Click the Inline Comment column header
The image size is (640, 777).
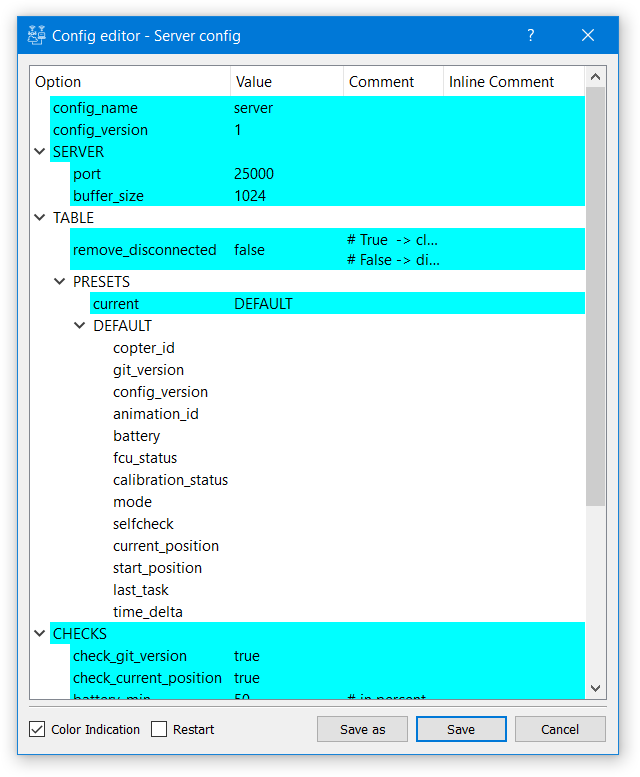[x=514, y=81]
